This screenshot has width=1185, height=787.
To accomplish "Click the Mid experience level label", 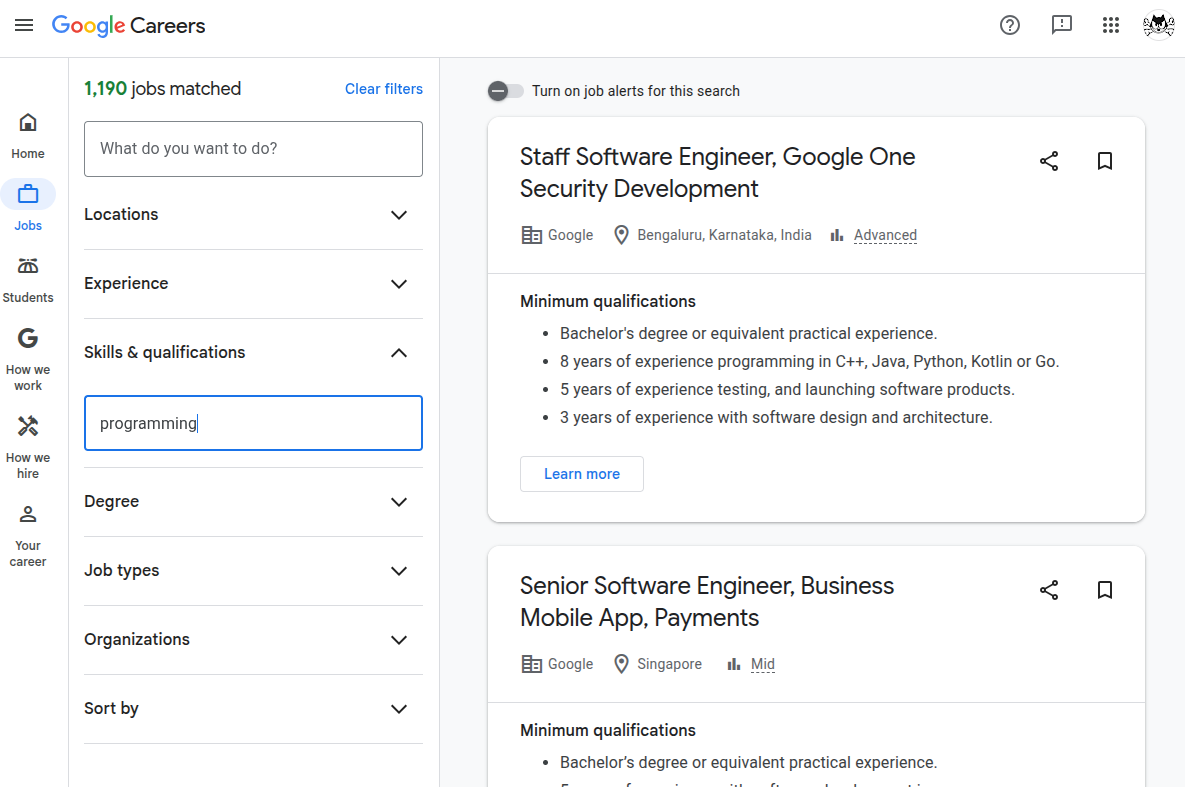I will coord(763,664).
